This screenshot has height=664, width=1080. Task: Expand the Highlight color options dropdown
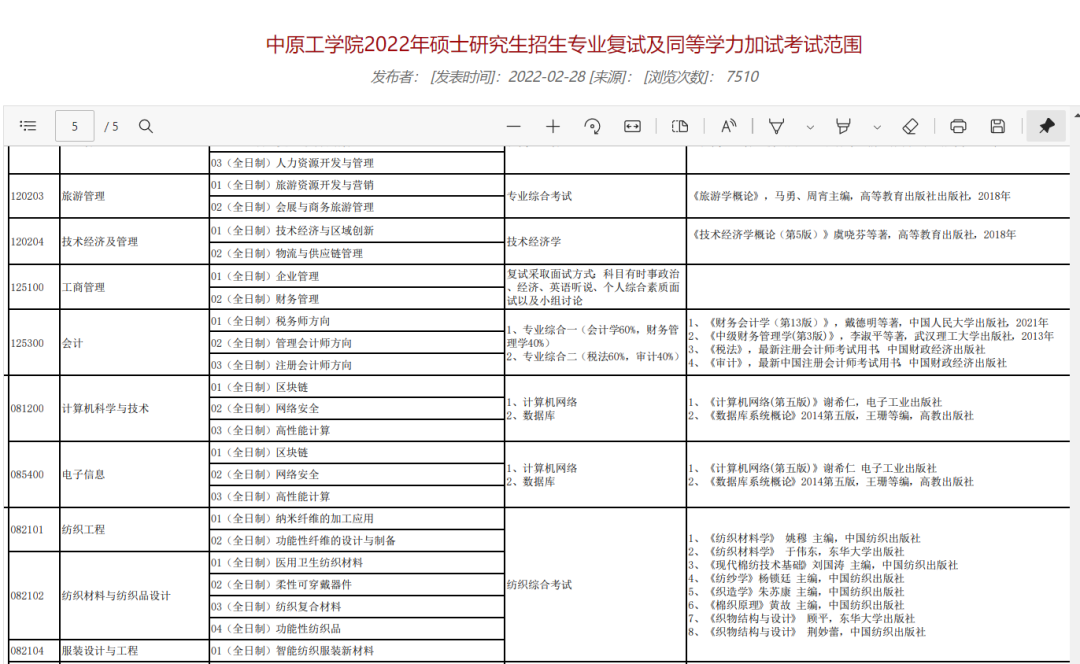pos(877,127)
